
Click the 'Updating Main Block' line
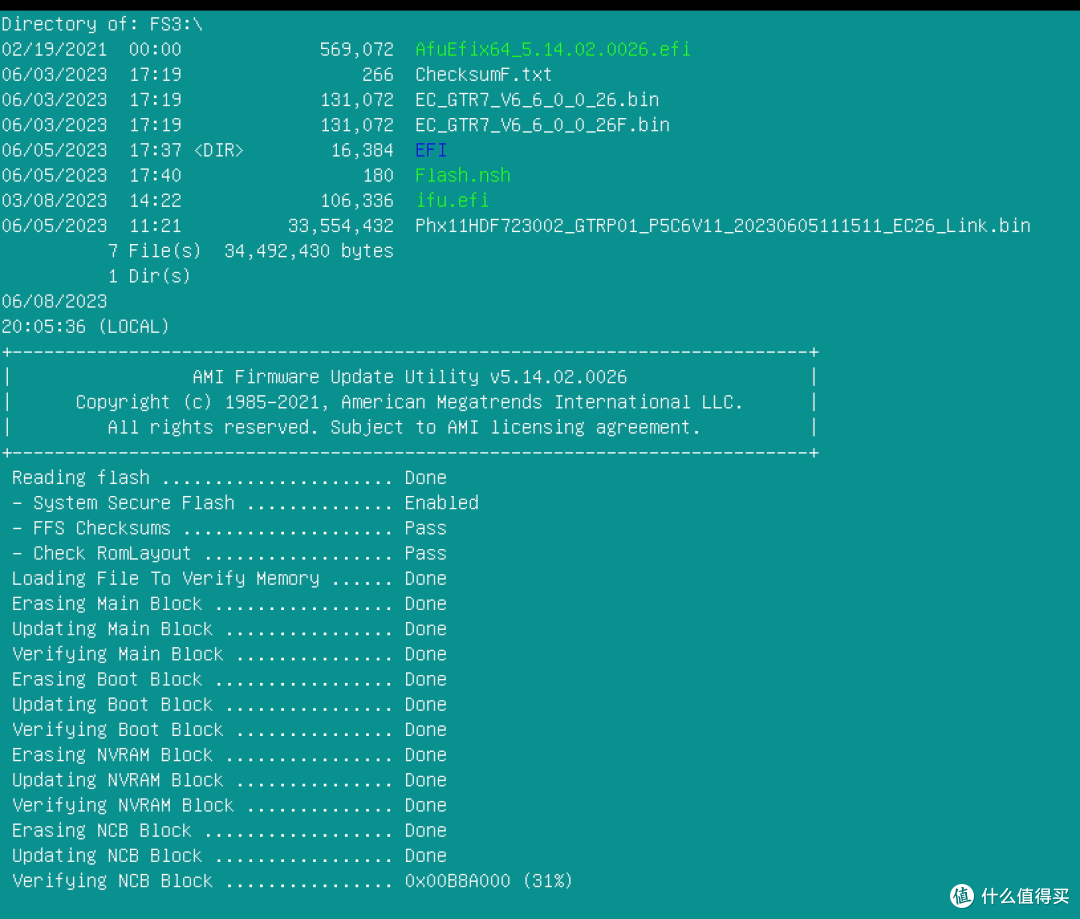click(229, 629)
